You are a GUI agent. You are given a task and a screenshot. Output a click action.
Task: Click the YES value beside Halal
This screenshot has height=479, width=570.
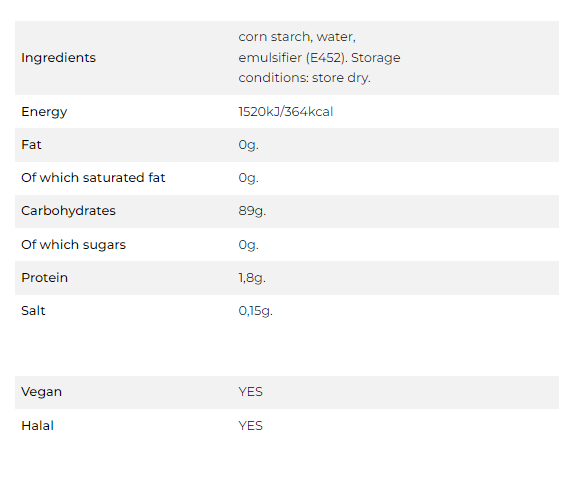click(x=250, y=426)
